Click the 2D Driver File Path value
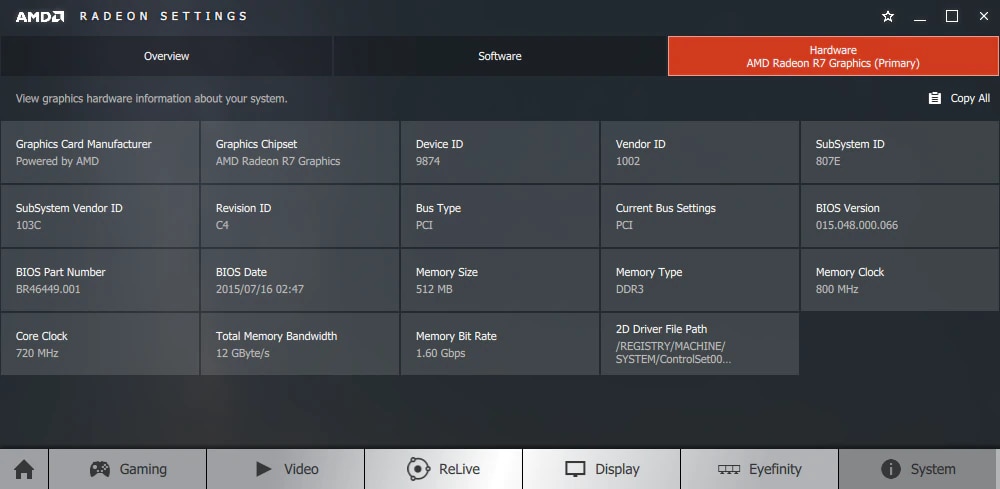Screen dimensions: 1000x489 (x=673, y=353)
